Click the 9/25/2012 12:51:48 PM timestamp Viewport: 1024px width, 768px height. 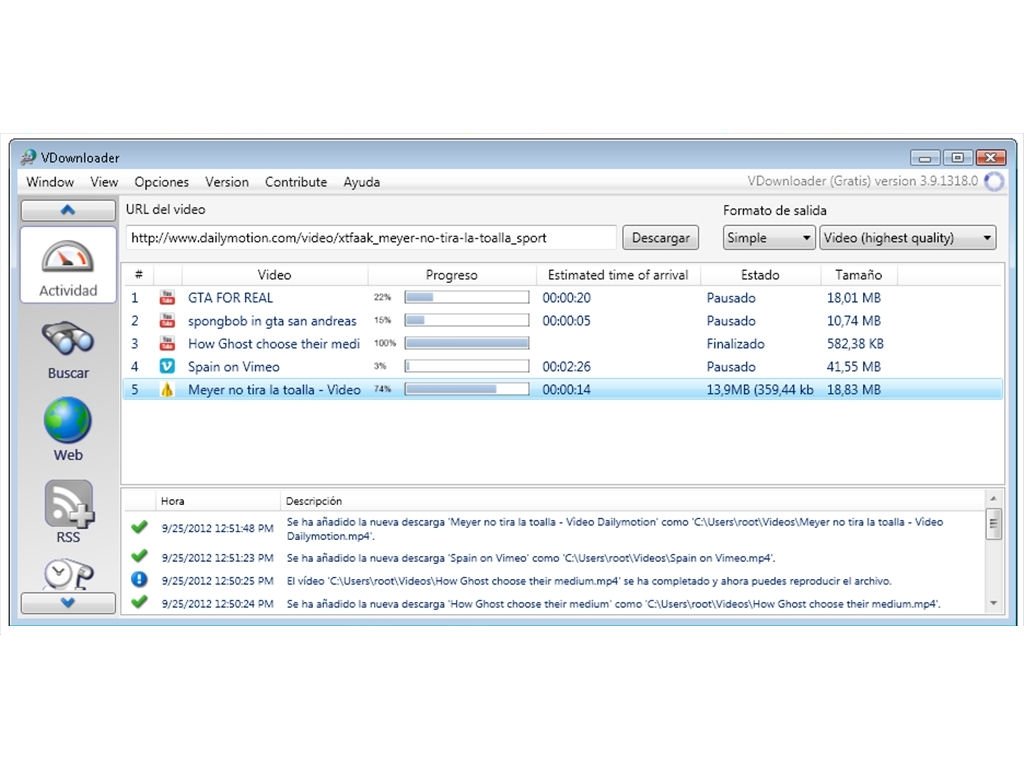tap(217, 528)
